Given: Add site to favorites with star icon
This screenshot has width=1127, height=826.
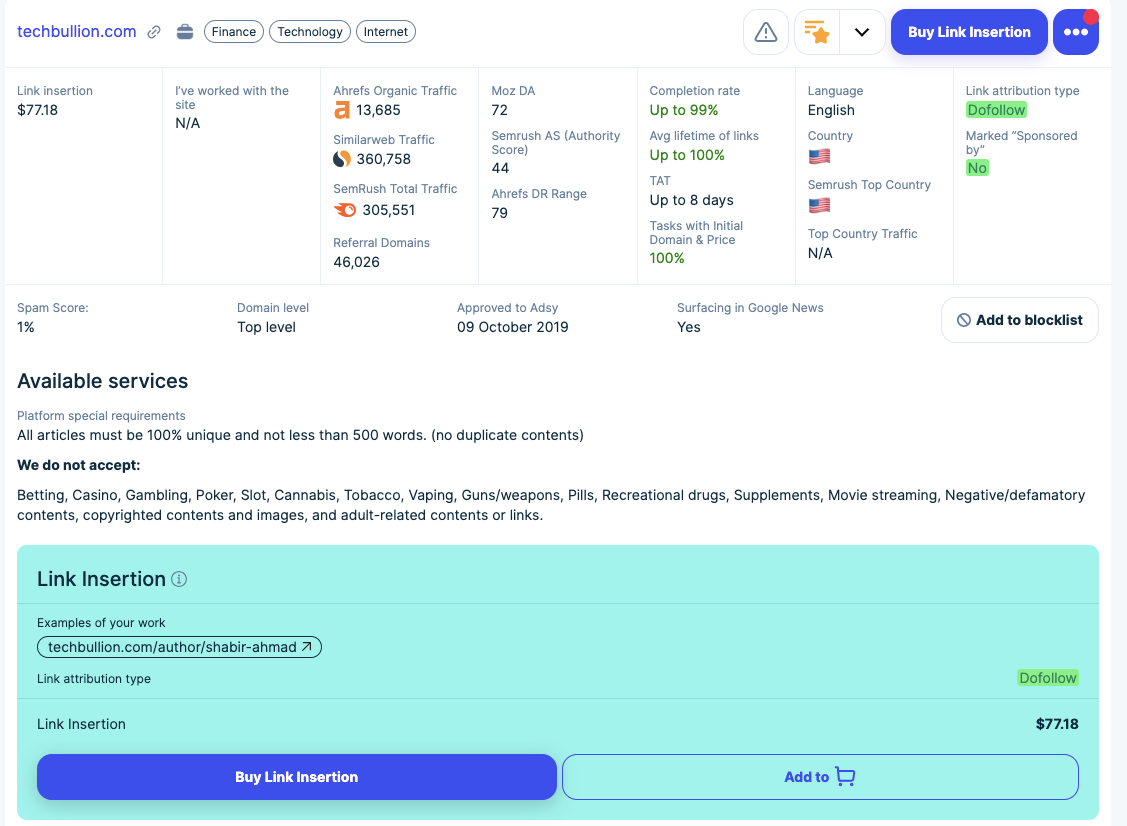Looking at the screenshot, I should (816, 32).
